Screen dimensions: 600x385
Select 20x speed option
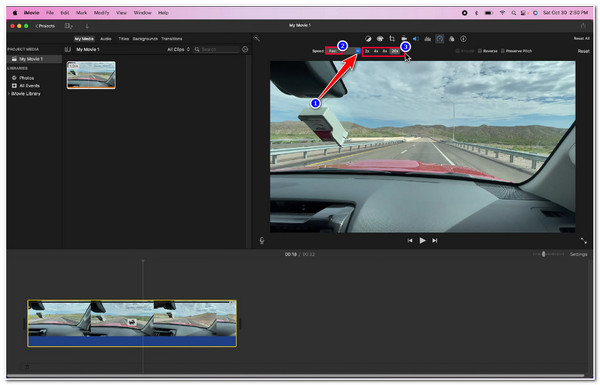(395, 51)
